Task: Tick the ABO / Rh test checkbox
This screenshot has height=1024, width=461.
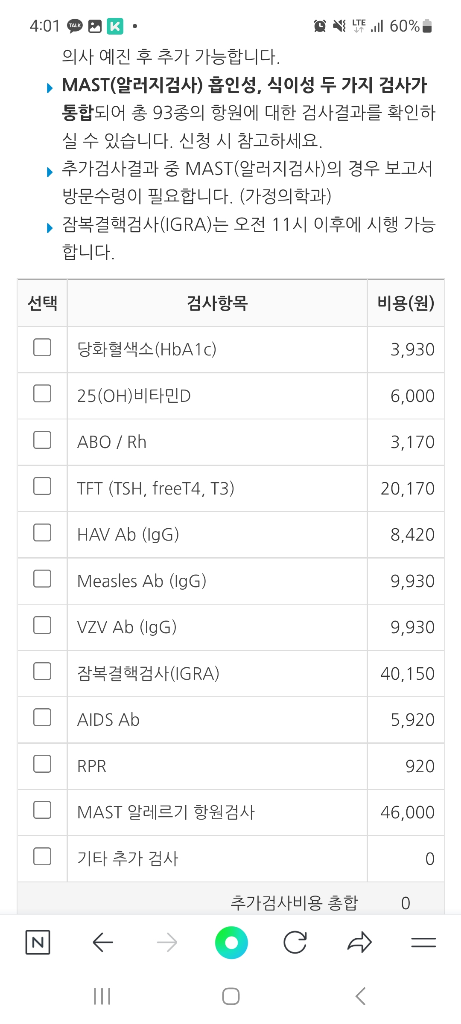Action: [x=42, y=440]
